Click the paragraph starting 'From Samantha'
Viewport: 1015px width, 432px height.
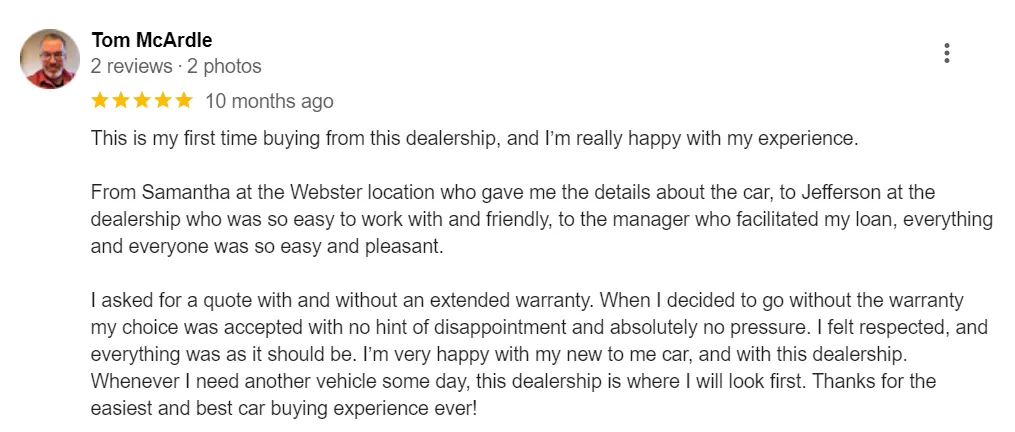coord(542,220)
